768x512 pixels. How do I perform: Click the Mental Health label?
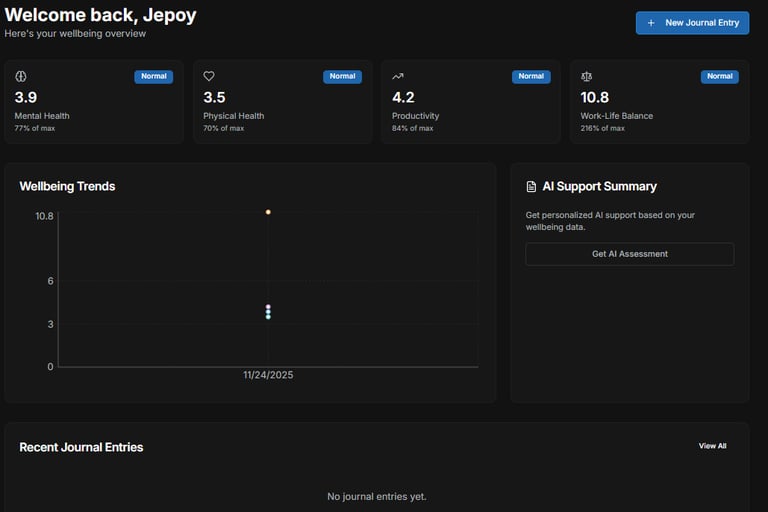click(x=42, y=116)
